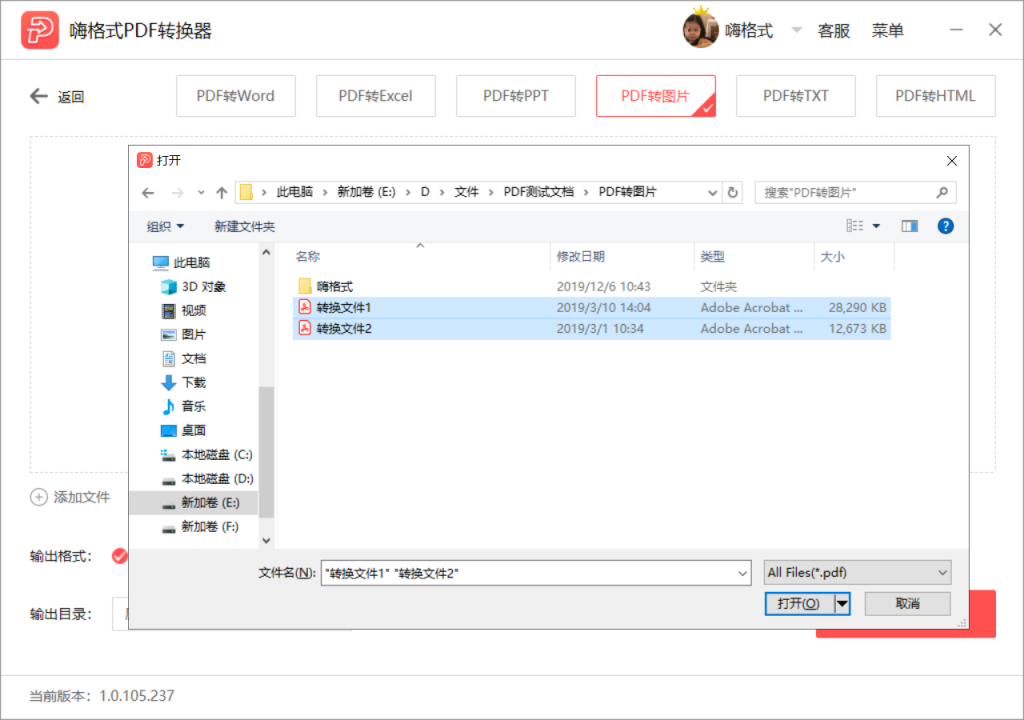Expand the 文件名 combo box dropdown

[742, 573]
